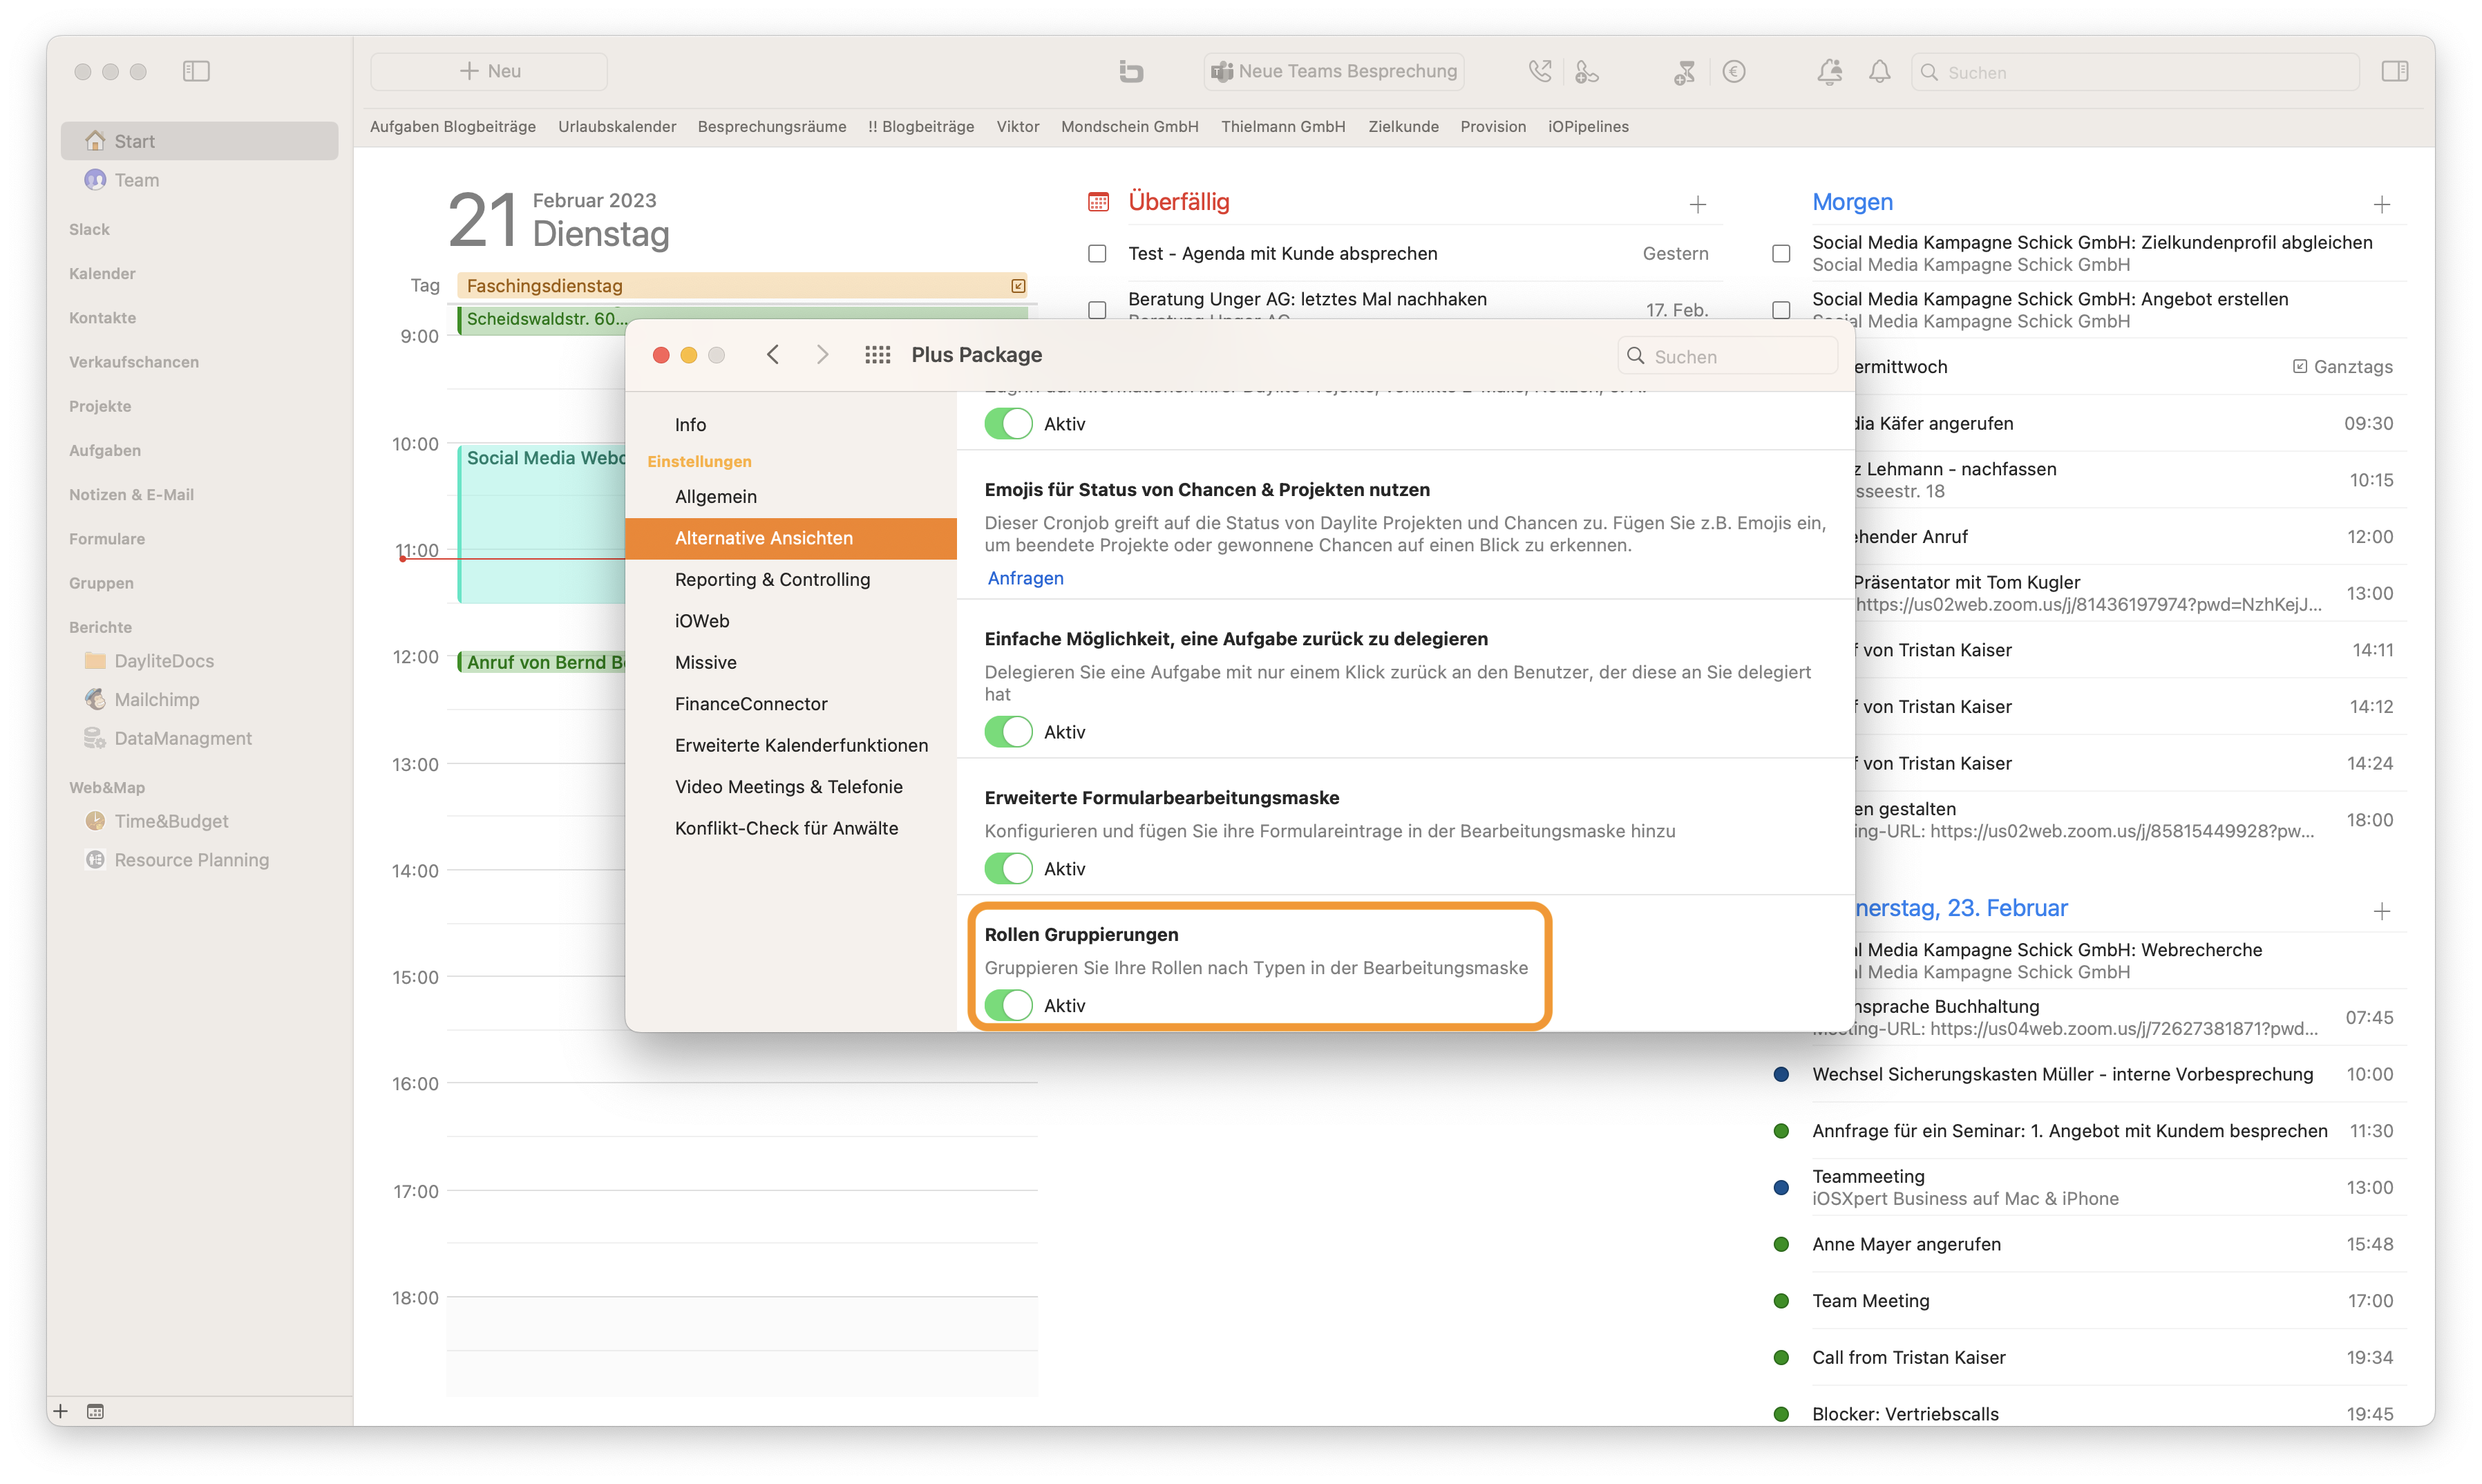Open the plain bell notifications icon

click(1880, 71)
